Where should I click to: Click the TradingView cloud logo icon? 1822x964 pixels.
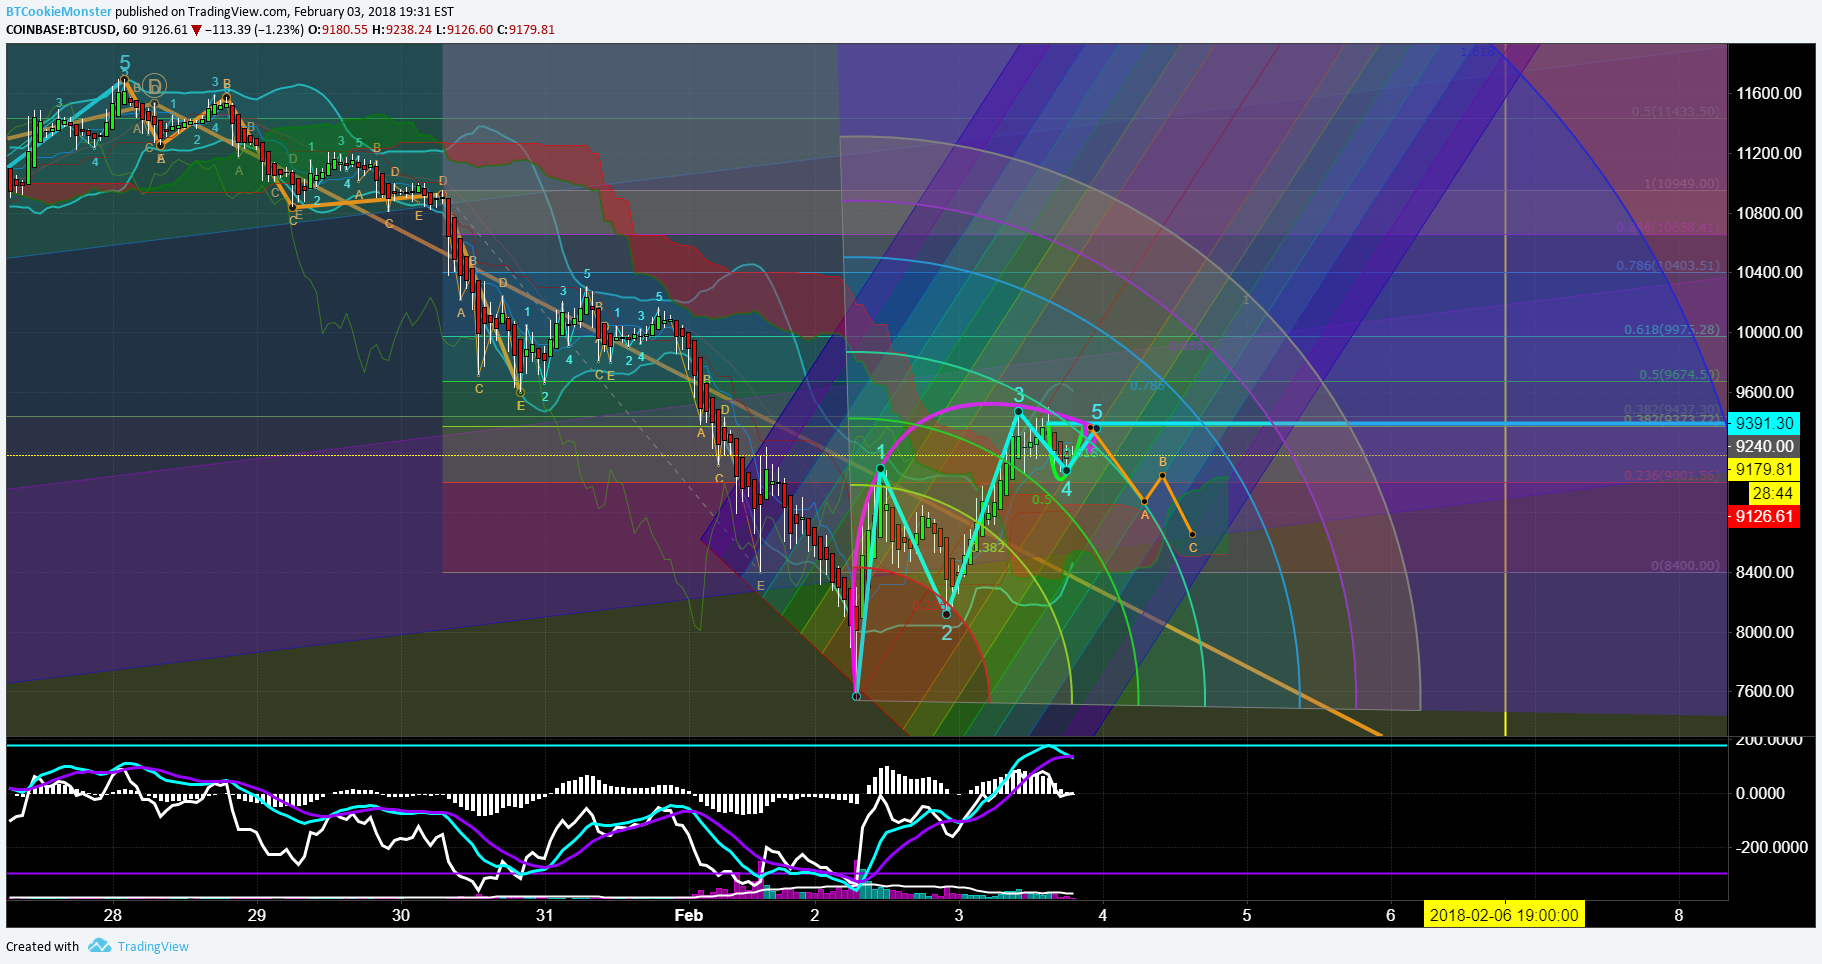[99, 945]
